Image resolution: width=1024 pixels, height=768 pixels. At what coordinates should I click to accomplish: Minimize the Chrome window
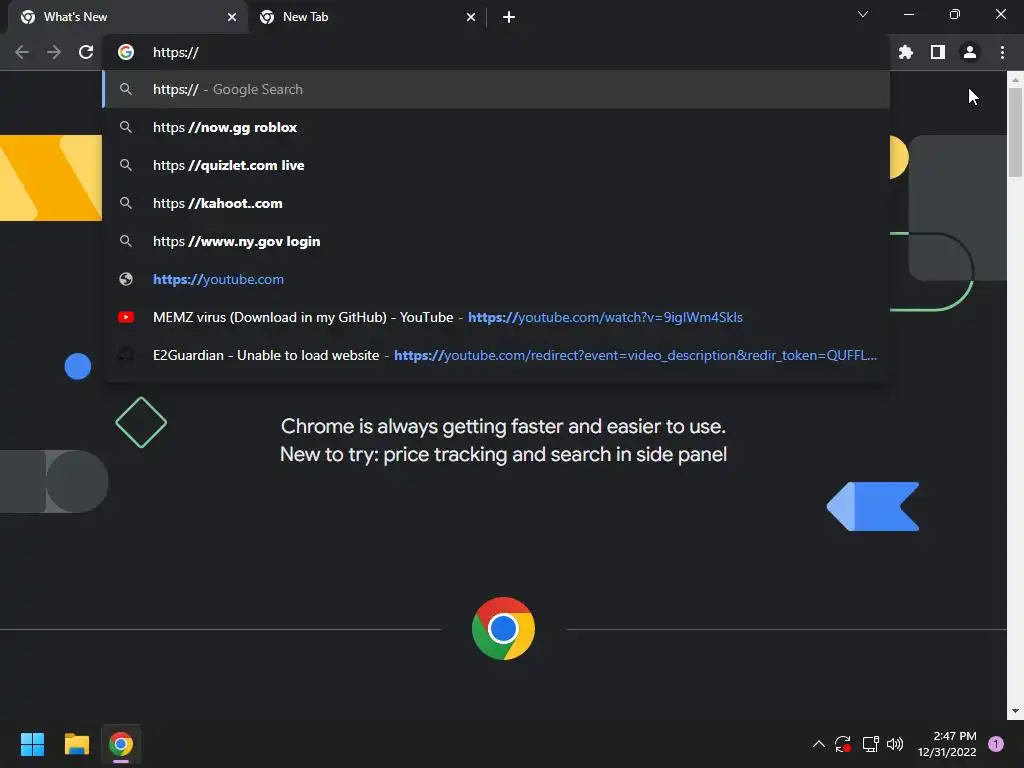909,14
